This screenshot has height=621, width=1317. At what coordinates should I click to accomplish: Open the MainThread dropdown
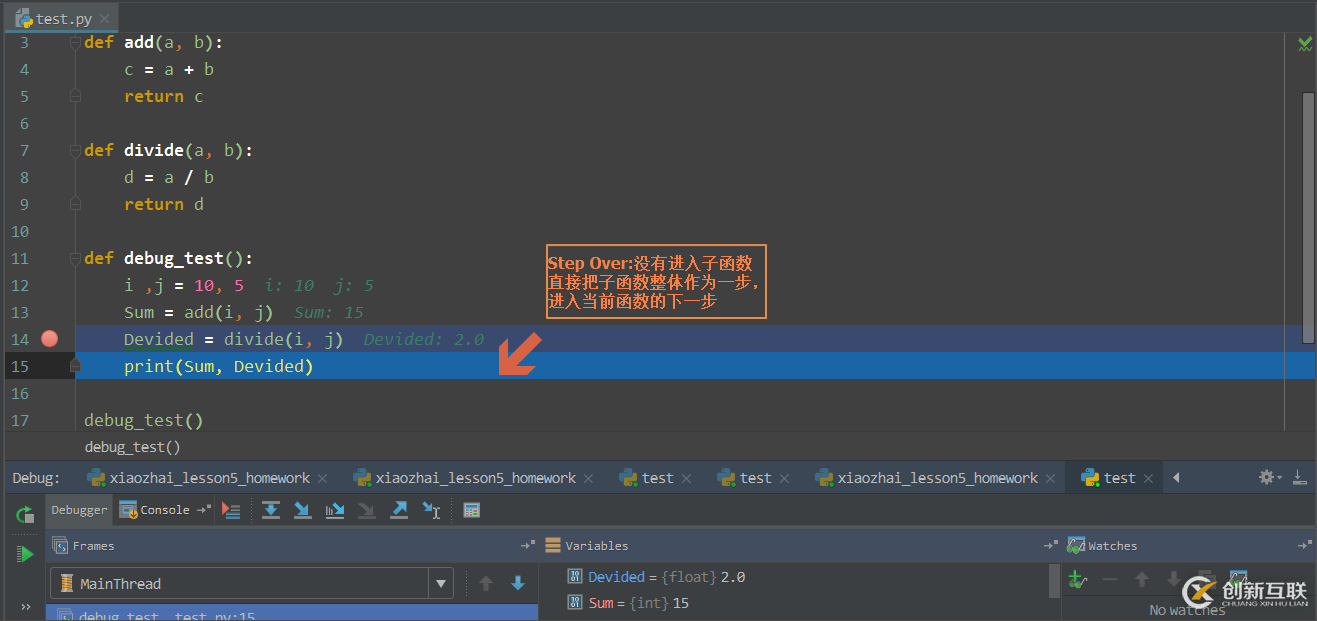441,583
